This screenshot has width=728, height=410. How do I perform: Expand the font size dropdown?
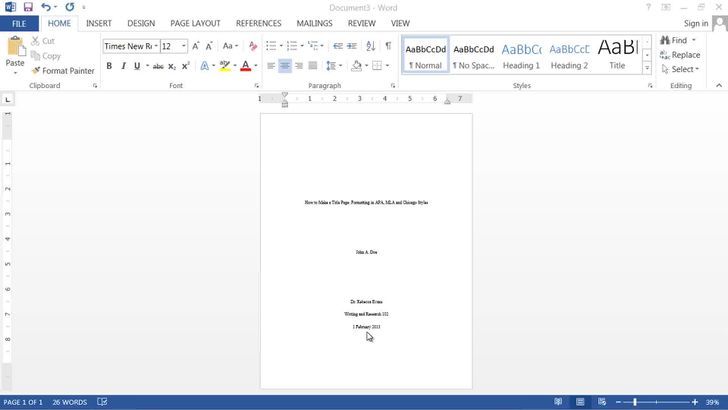click(184, 46)
